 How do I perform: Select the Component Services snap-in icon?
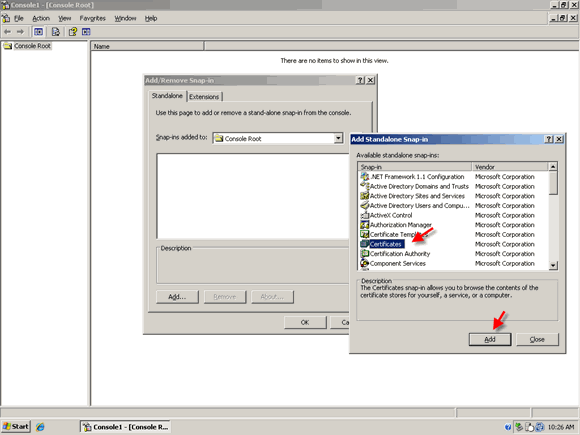pos(364,263)
